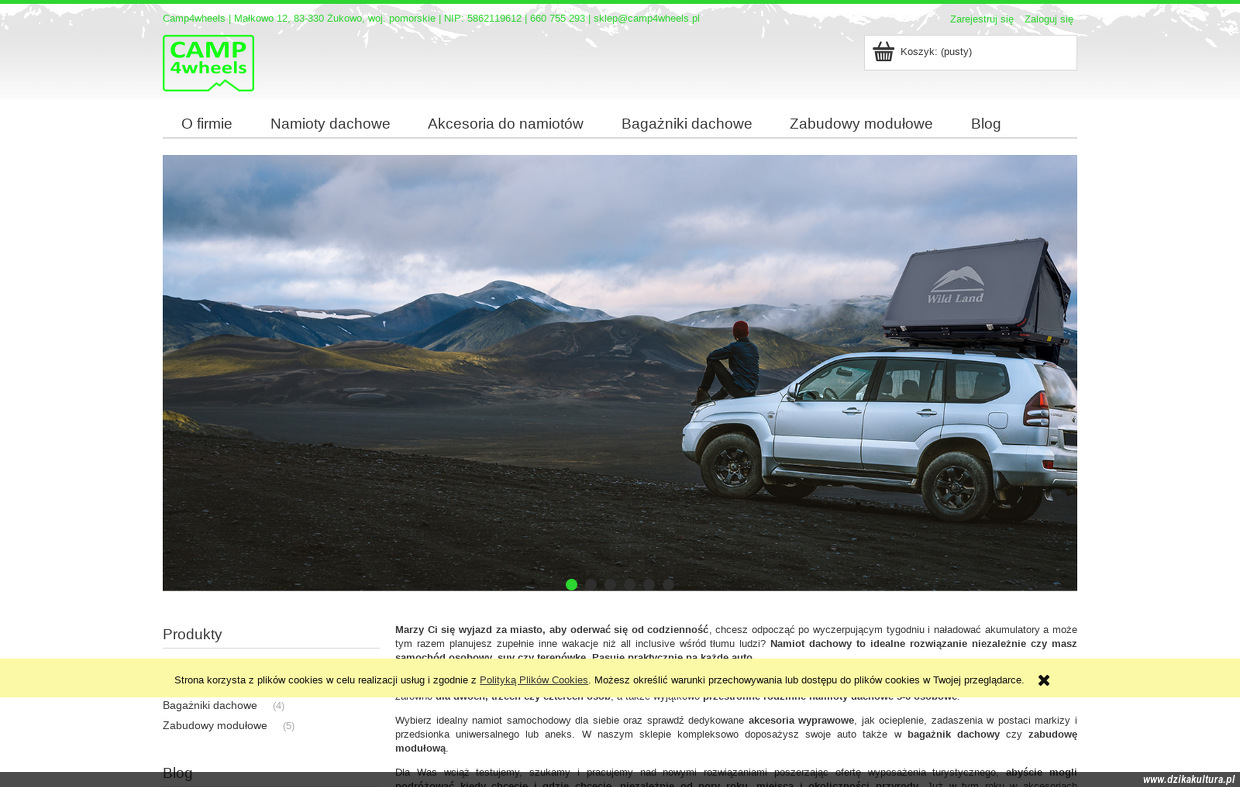Click the Zaloguj się link

(1048, 19)
